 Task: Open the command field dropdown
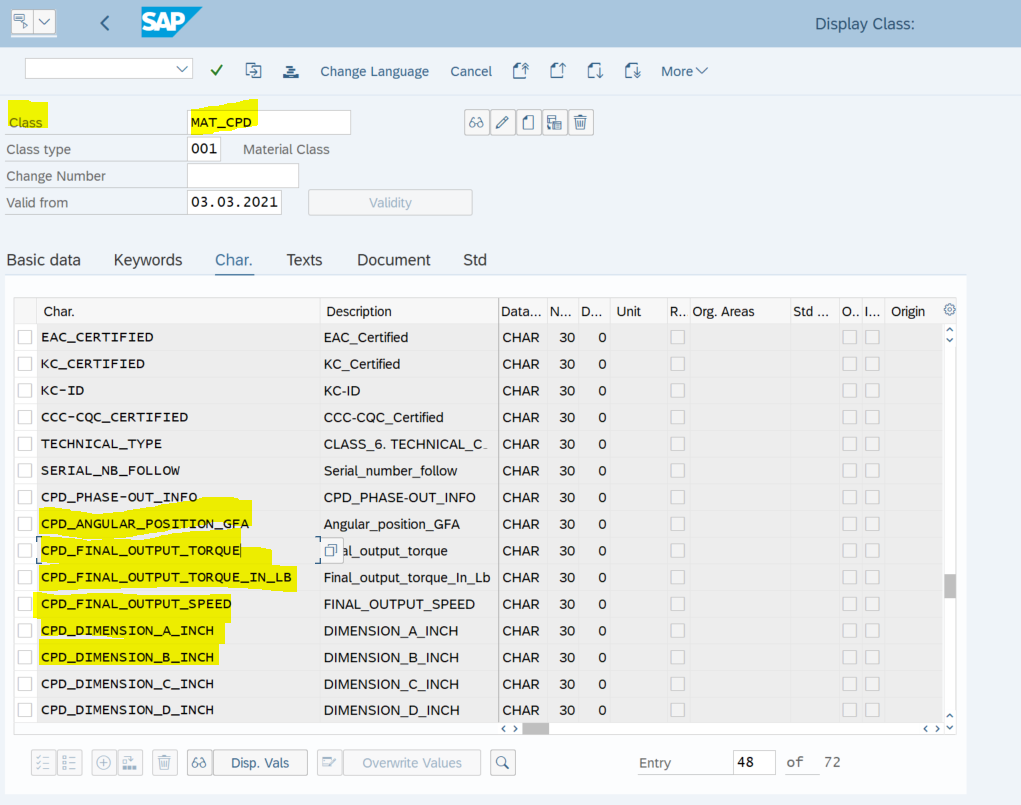182,69
